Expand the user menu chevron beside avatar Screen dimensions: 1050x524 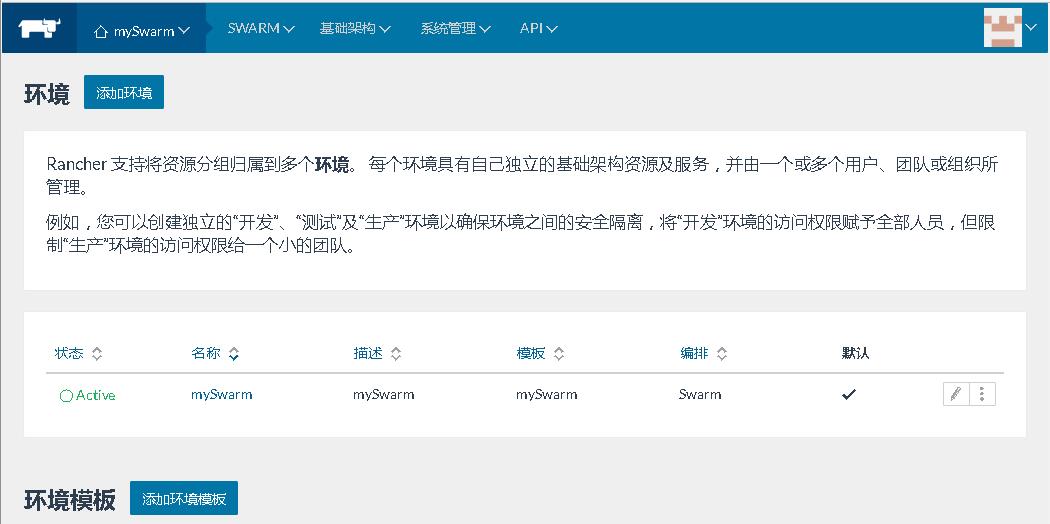(x=1031, y=27)
